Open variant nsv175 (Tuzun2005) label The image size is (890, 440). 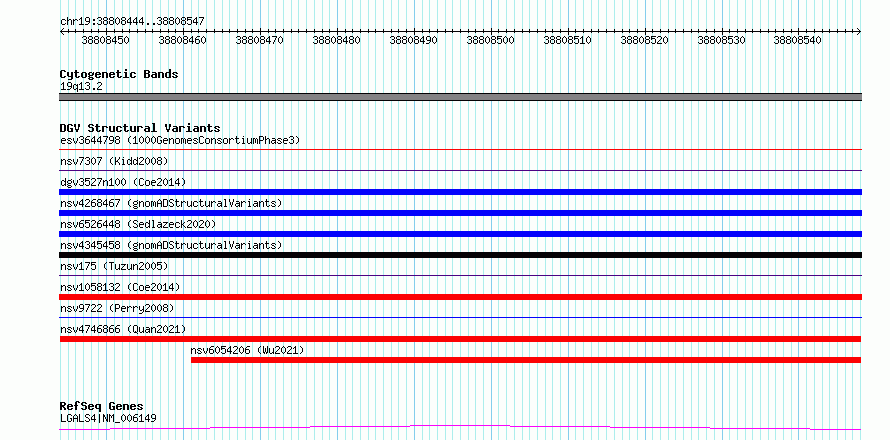click(x=114, y=266)
